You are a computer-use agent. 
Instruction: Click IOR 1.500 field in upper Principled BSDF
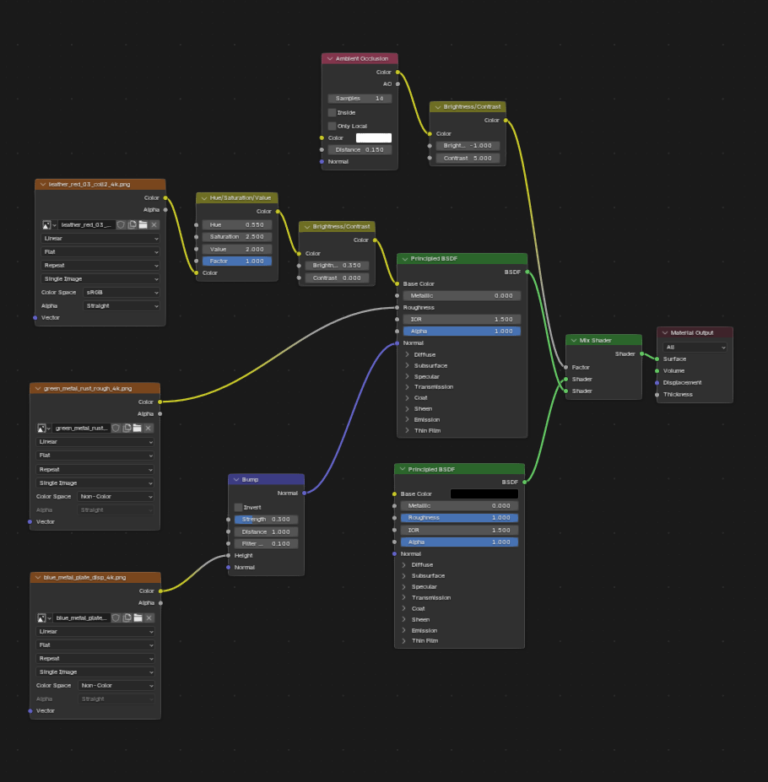click(x=462, y=319)
